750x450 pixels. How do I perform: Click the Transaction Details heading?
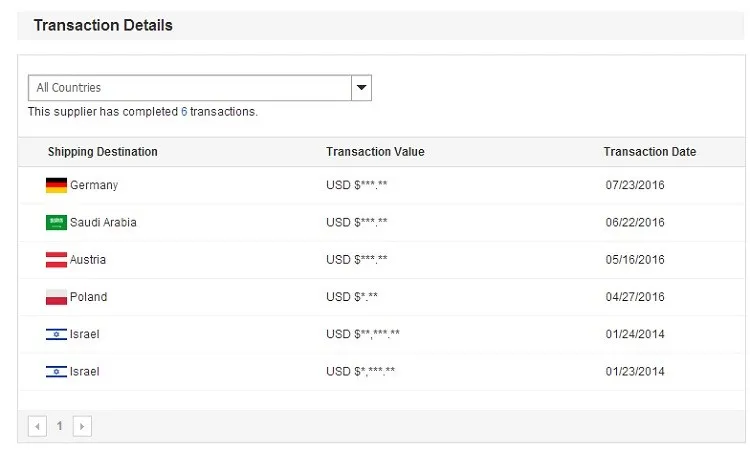tap(103, 25)
